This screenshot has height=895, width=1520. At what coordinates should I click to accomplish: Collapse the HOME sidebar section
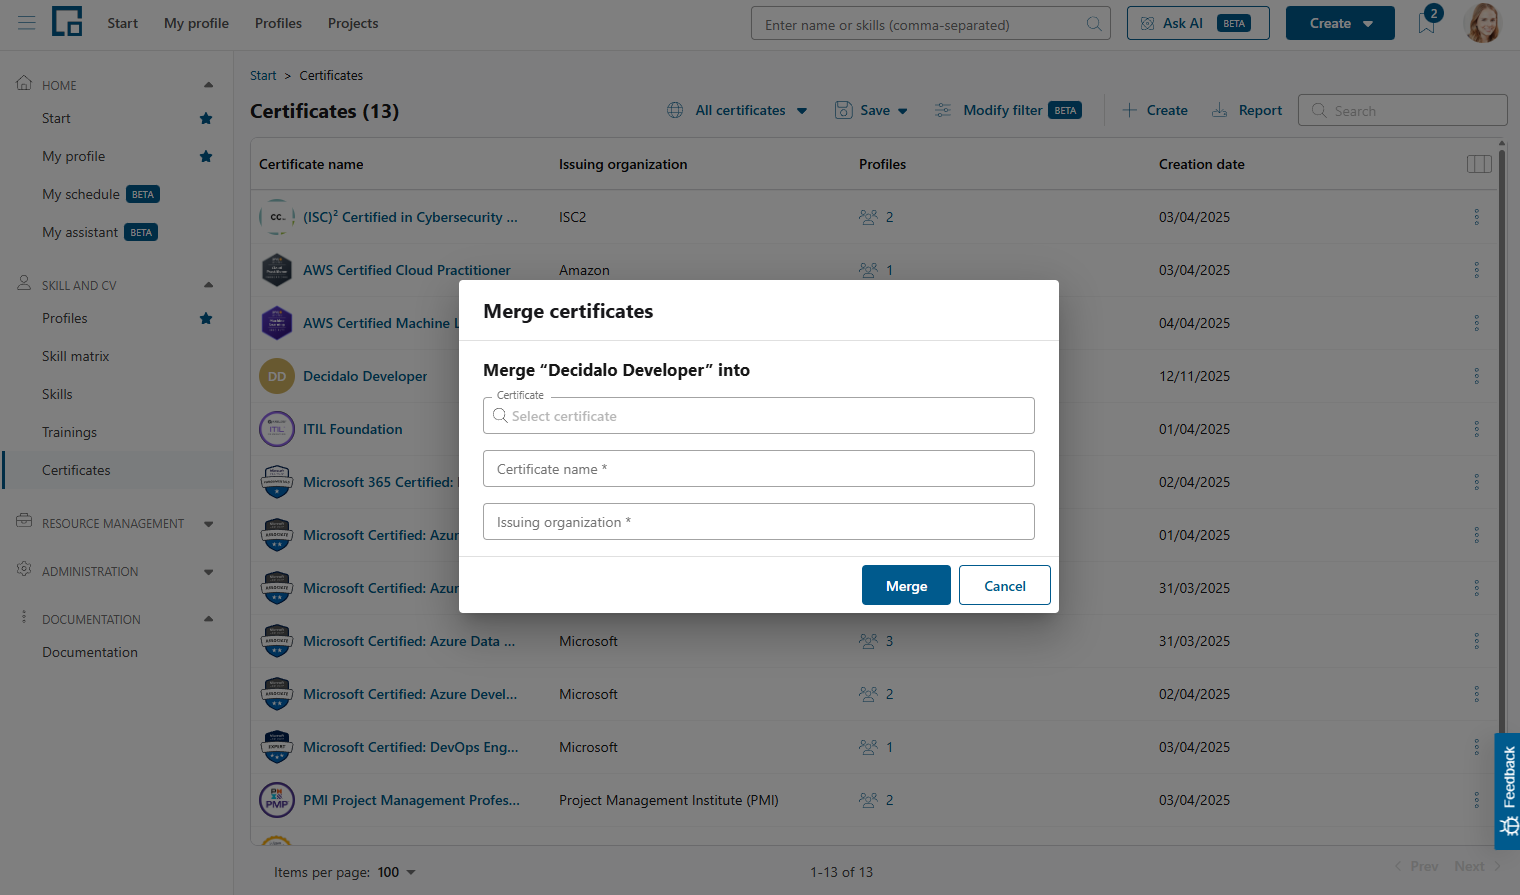[x=208, y=85]
